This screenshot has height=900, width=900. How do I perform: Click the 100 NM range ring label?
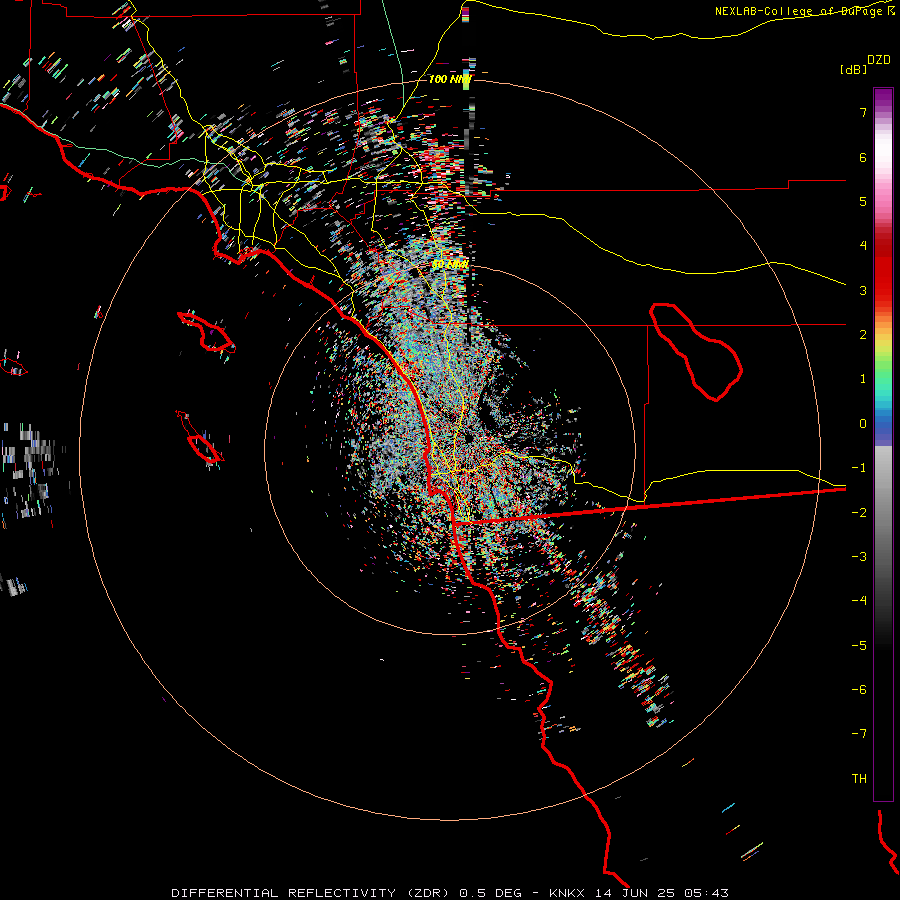tap(450, 79)
